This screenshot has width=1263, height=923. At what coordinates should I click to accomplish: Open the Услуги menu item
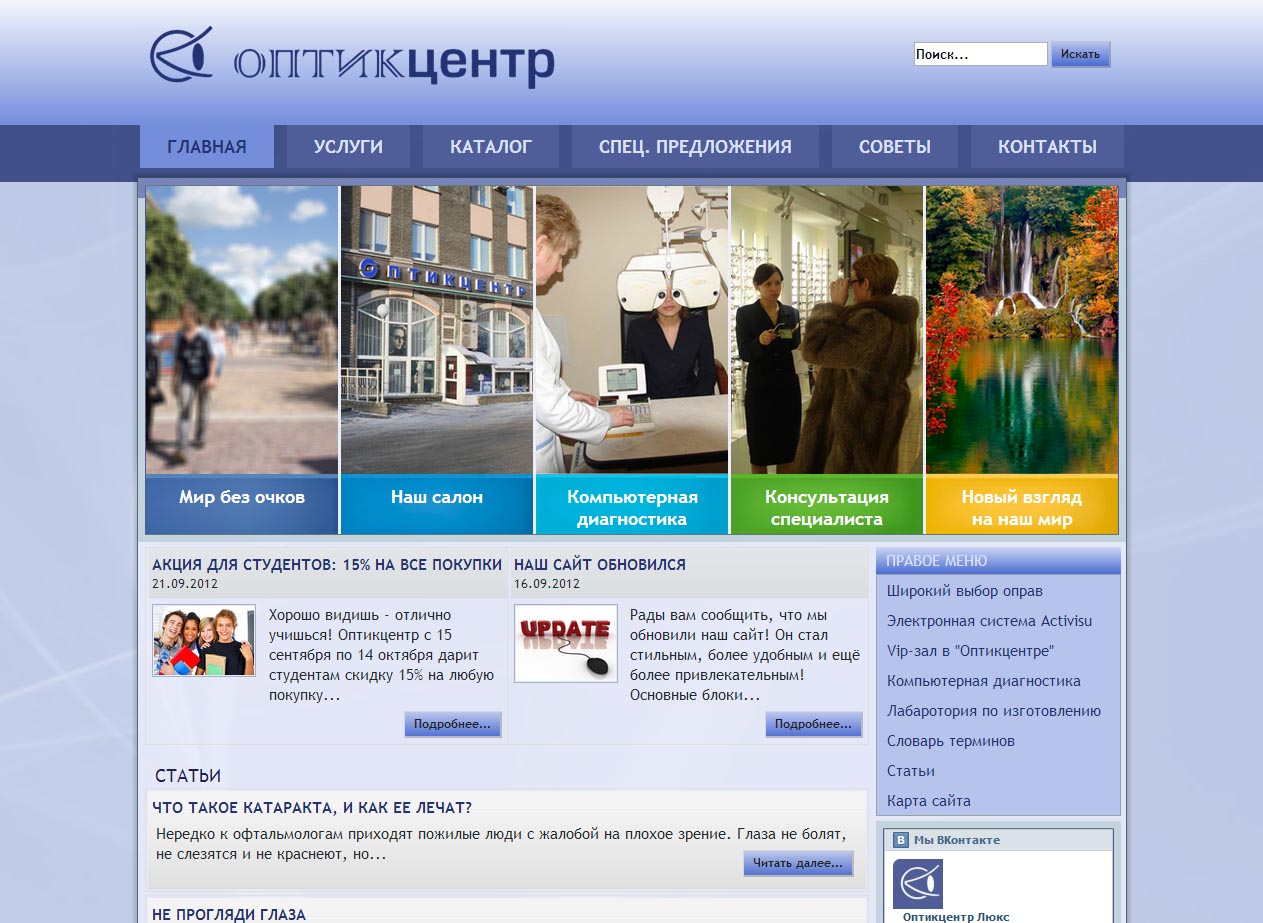click(x=348, y=147)
